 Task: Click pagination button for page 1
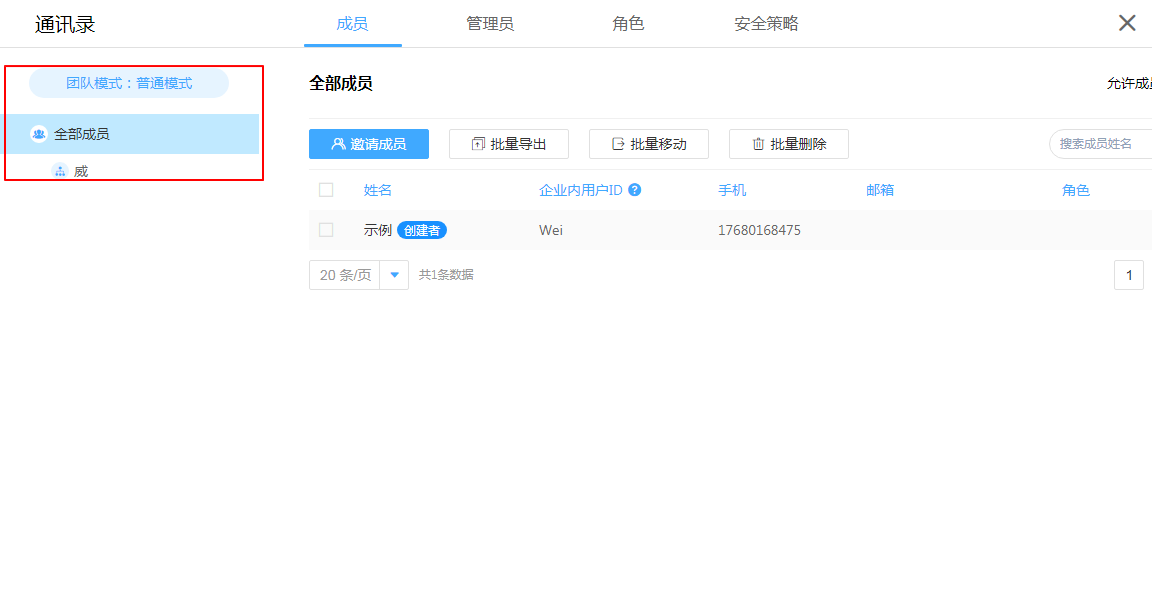1129,274
